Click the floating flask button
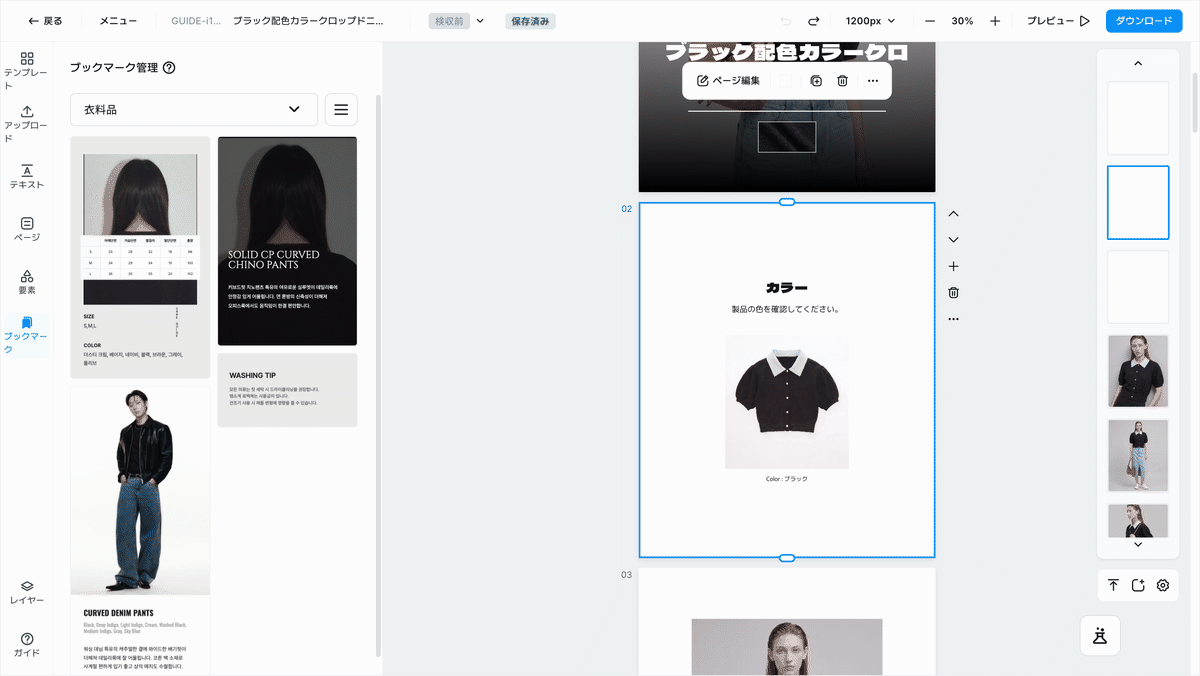 (x=1100, y=635)
